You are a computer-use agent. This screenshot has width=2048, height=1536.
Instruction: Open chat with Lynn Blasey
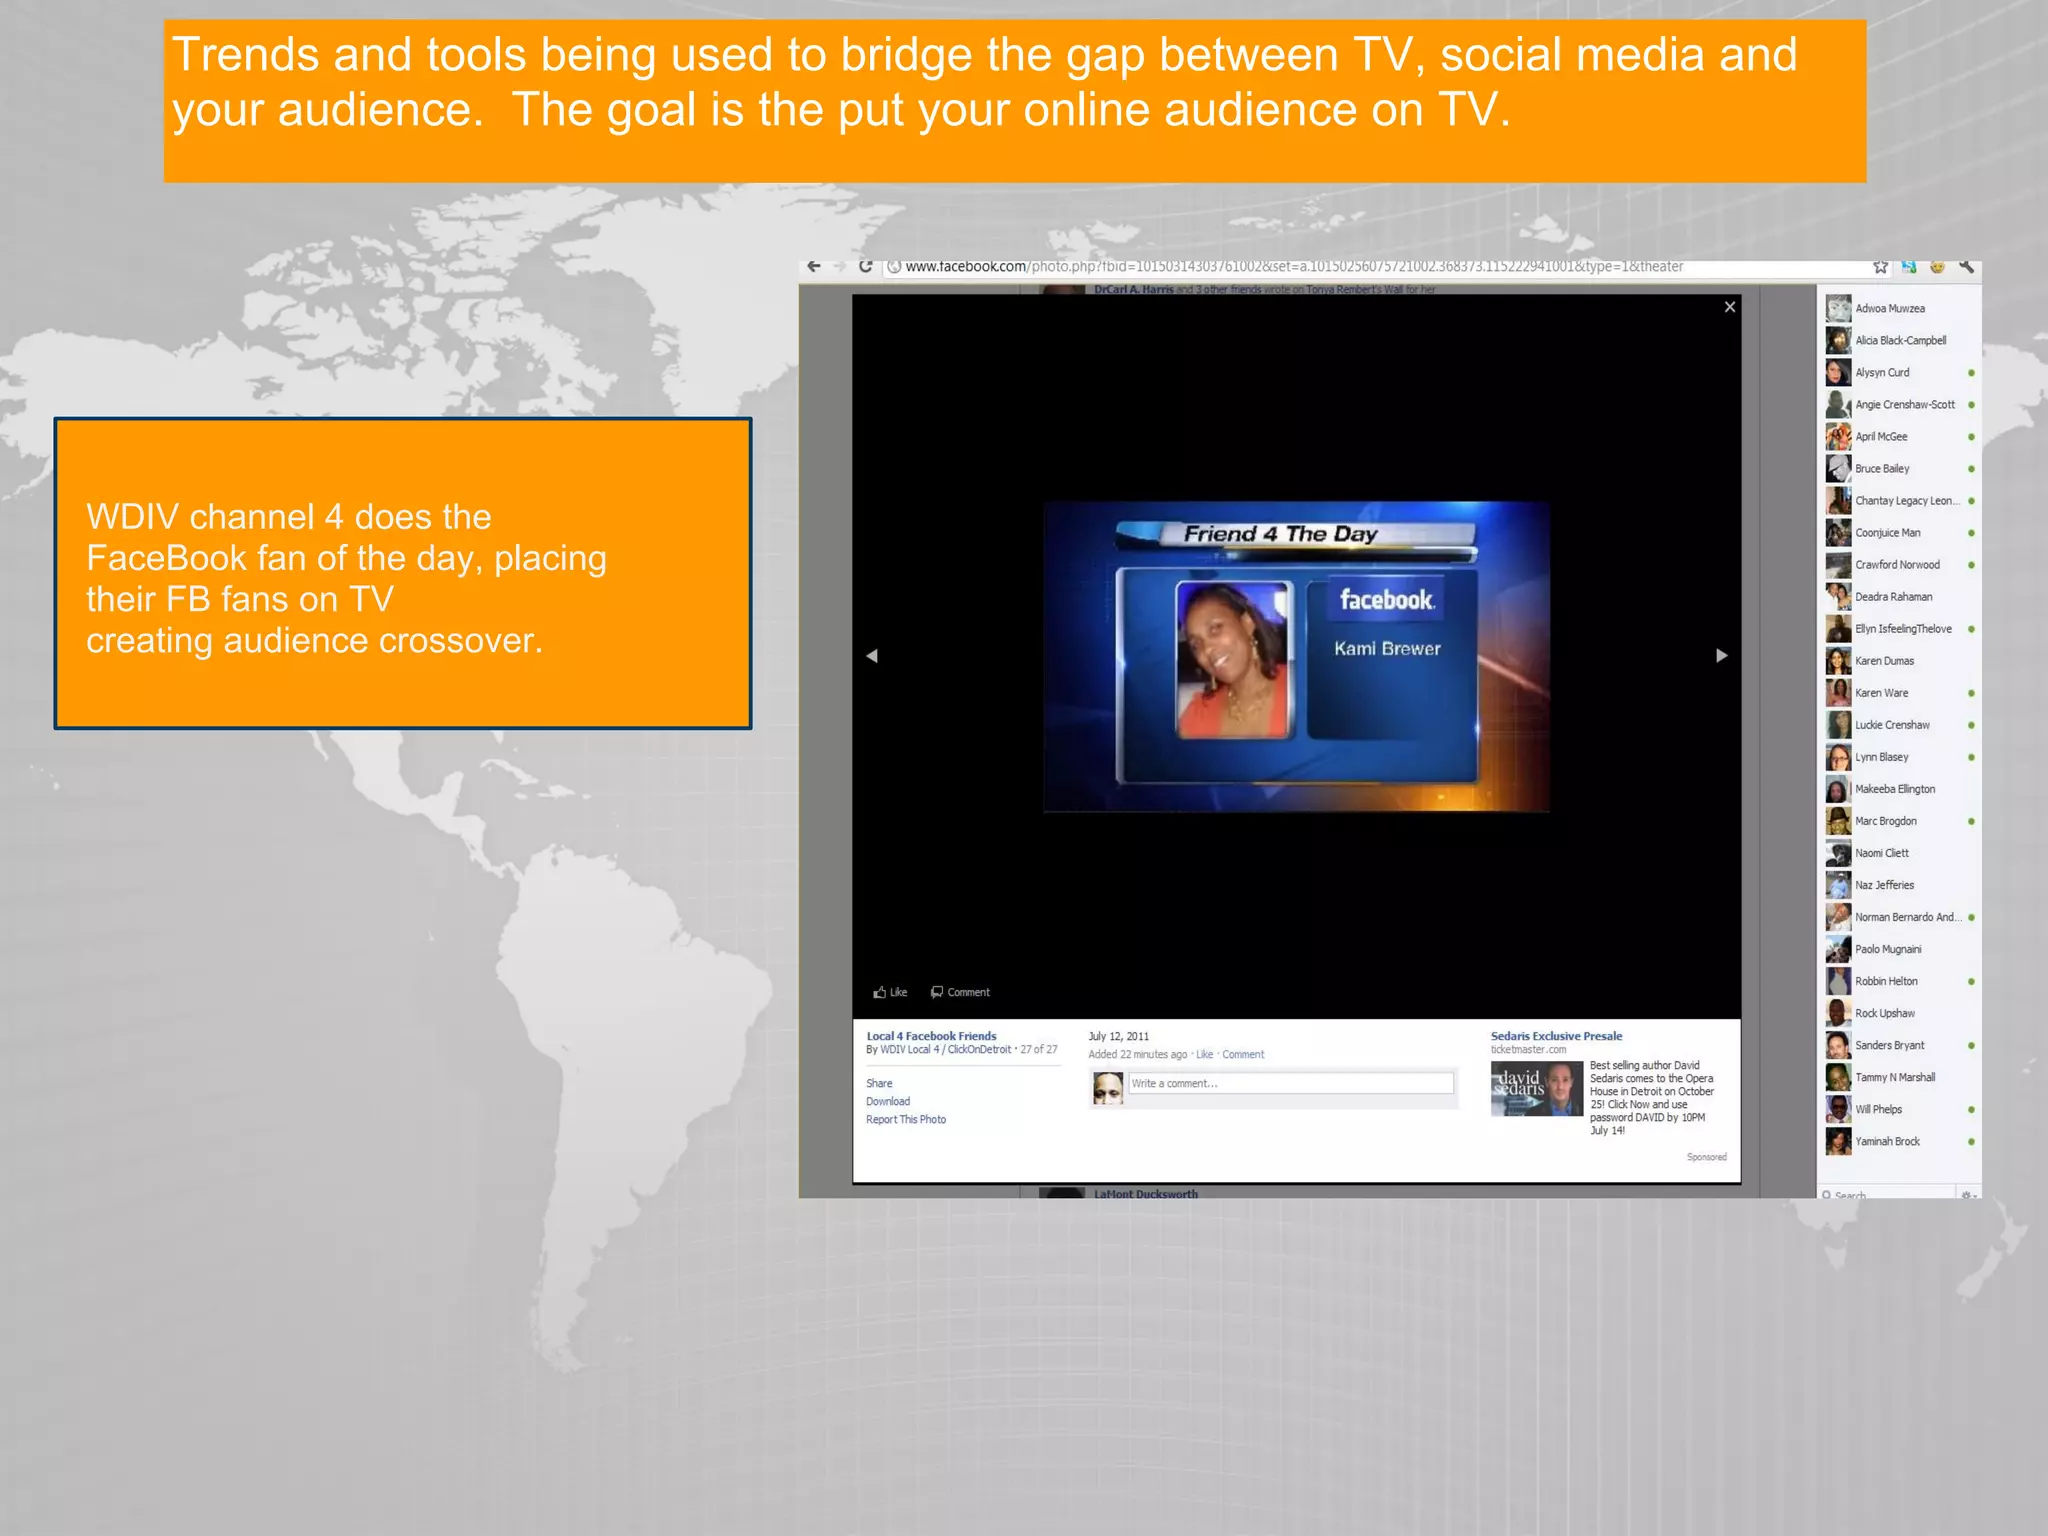(1898, 757)
